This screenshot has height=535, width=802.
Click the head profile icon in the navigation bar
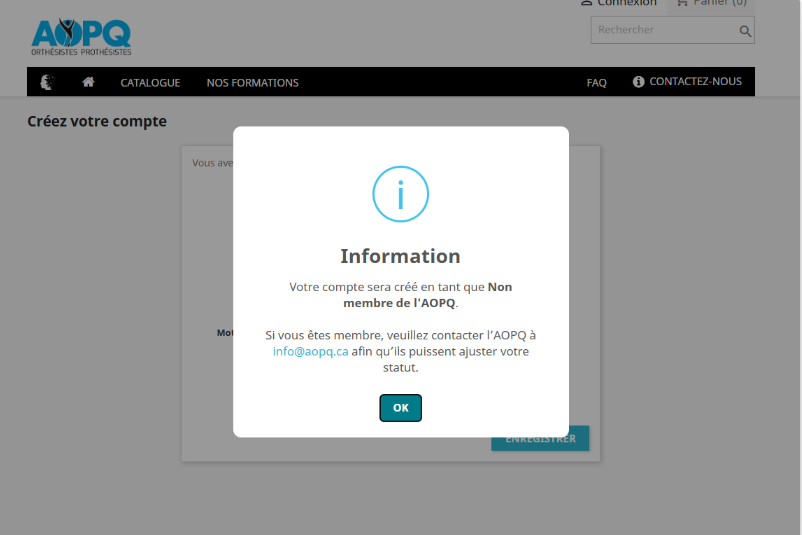click(x=48, y=82)
